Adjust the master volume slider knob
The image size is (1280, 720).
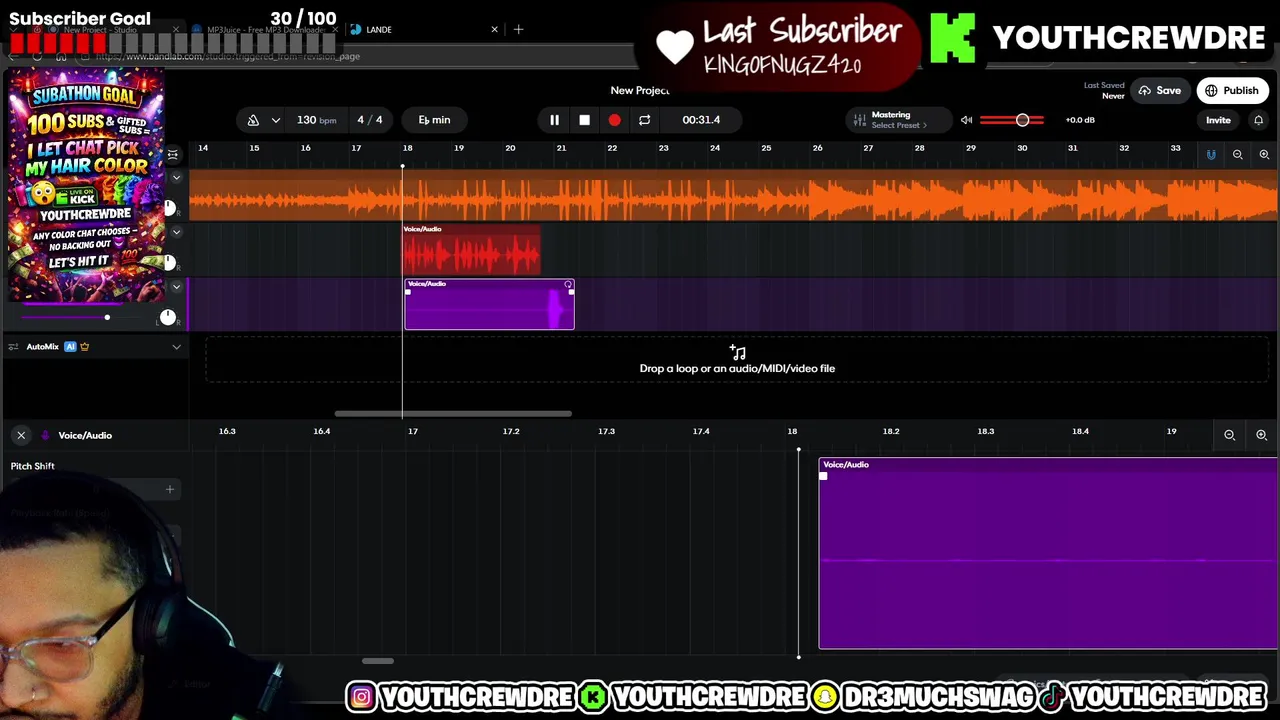1022,120
